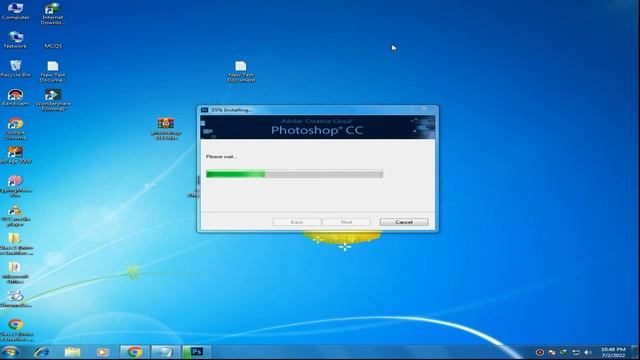Click the Photoshop CC banner image
640x360 pixels.
coord(318,127)
